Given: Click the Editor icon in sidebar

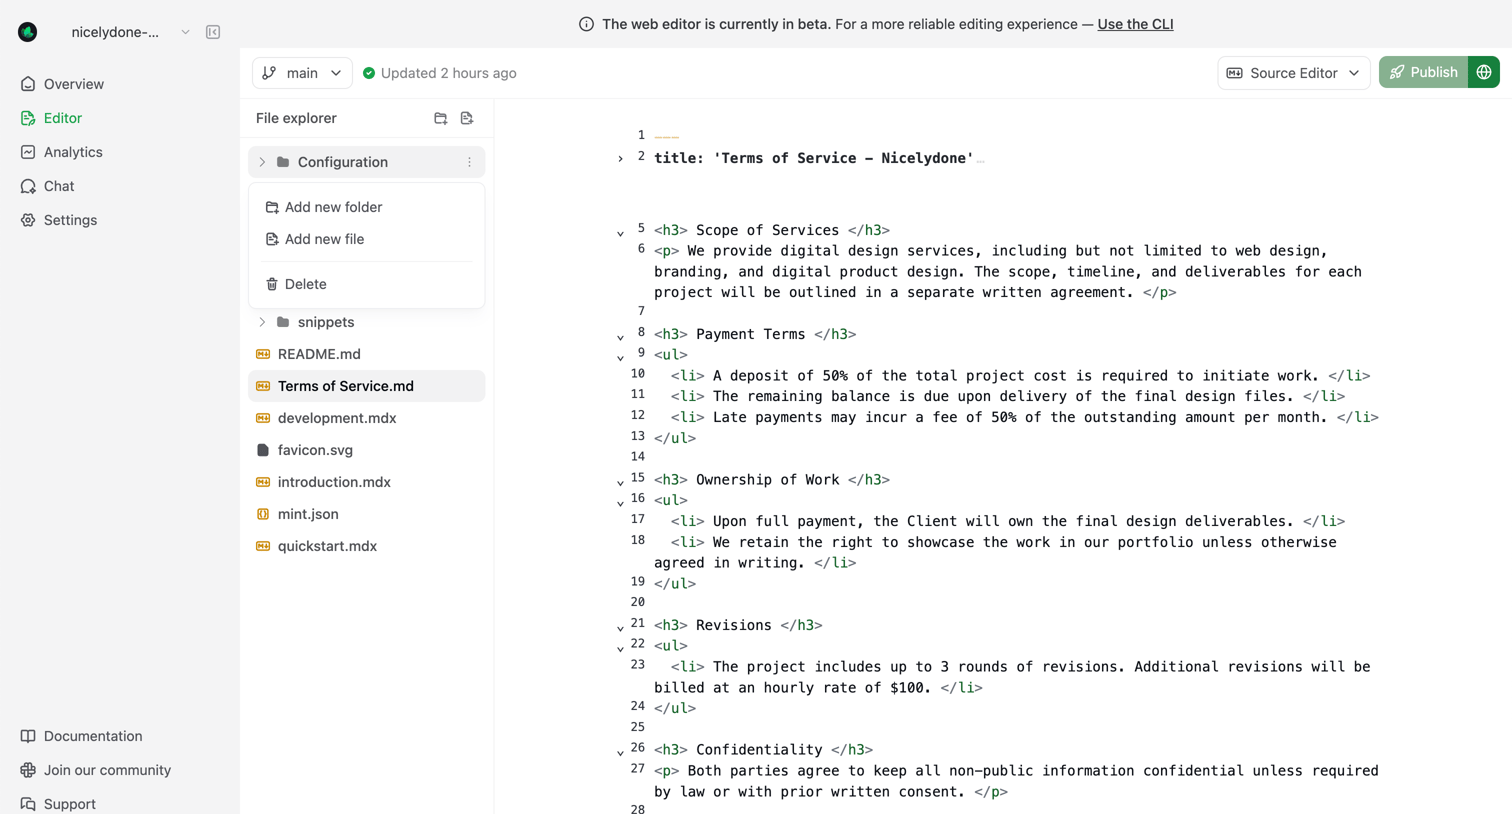Looking at the screenshot, I should coord(28,118).
